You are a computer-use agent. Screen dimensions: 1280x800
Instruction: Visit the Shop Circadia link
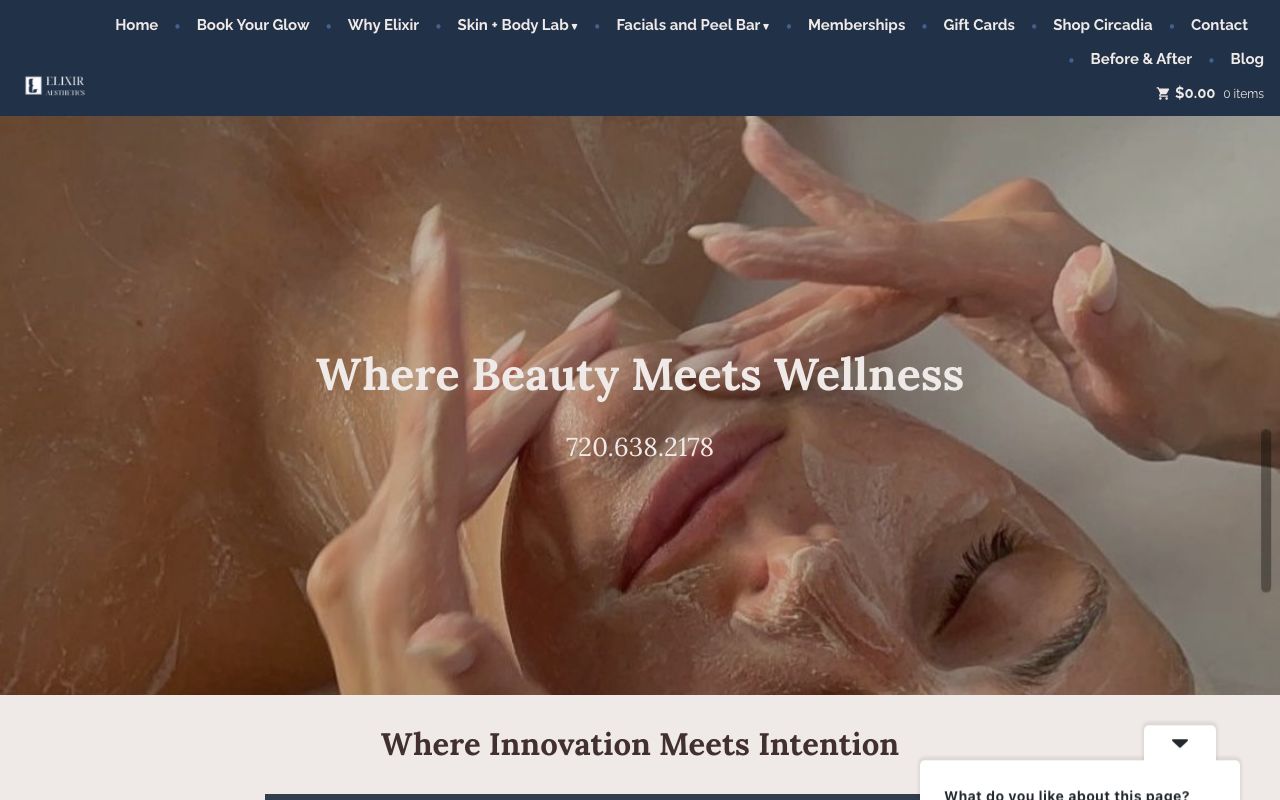click(x=1102, y=25)
